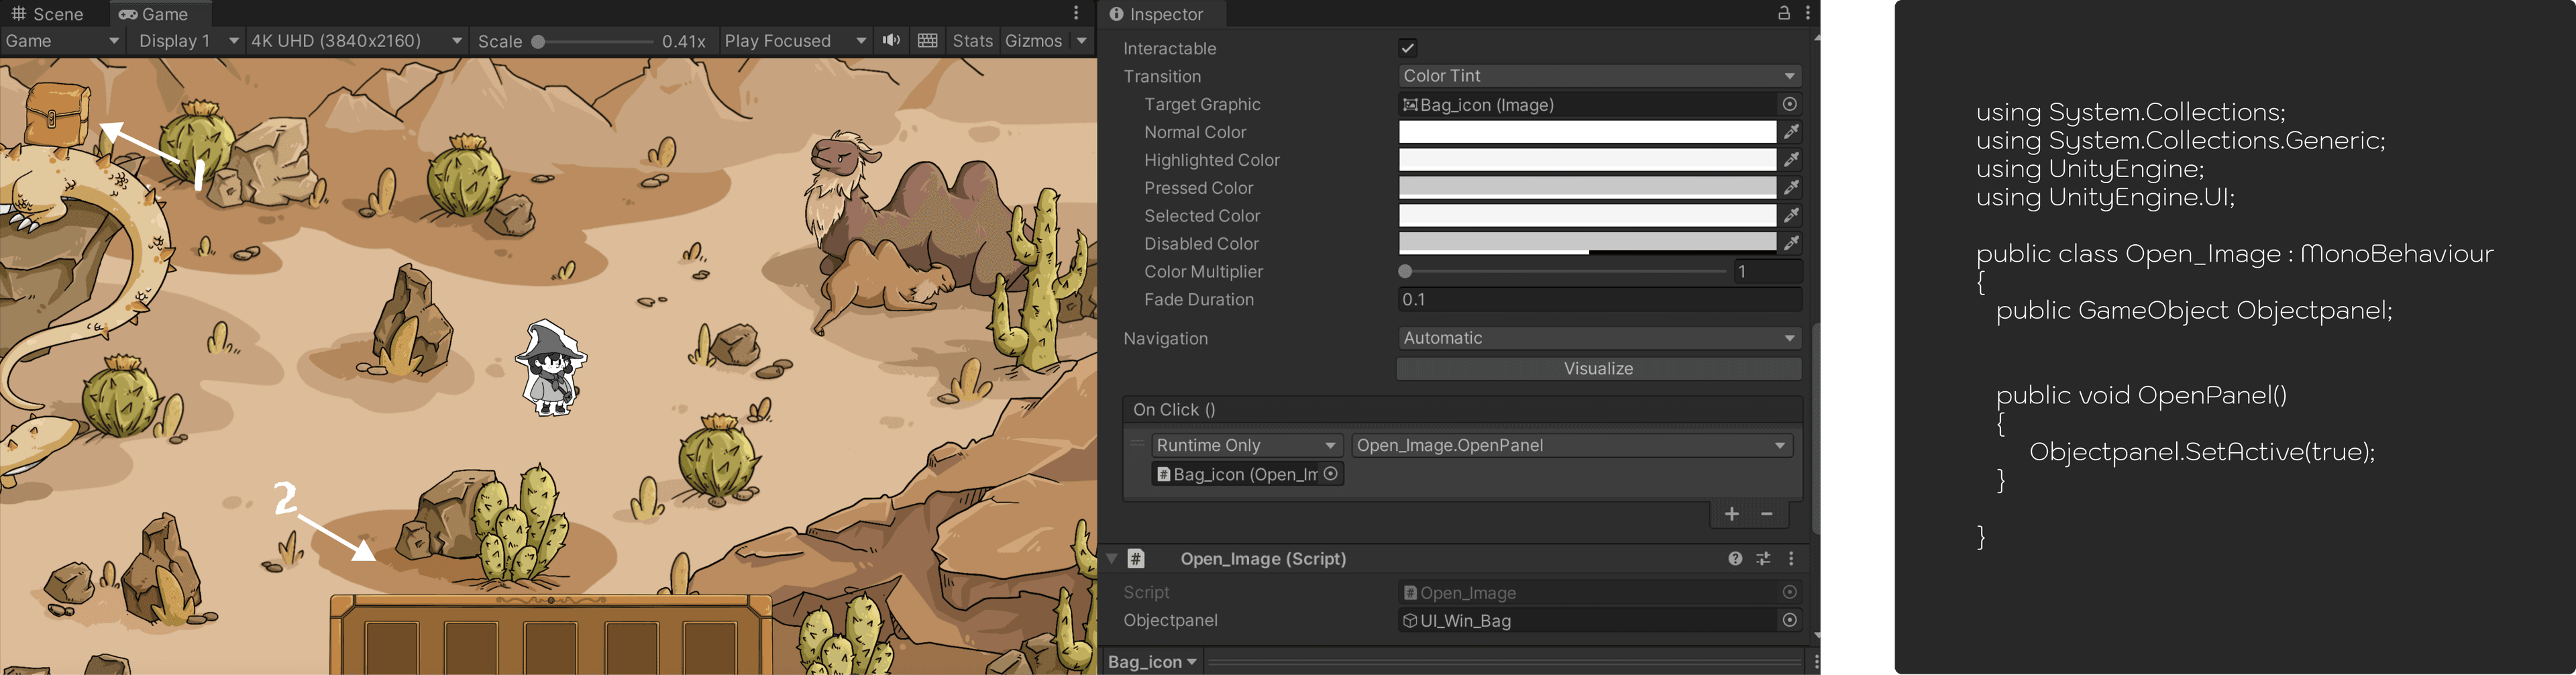Switch to the Scene tab
Image resolution: width=2576 pixels, height=675 pixels.
(47, 14)
